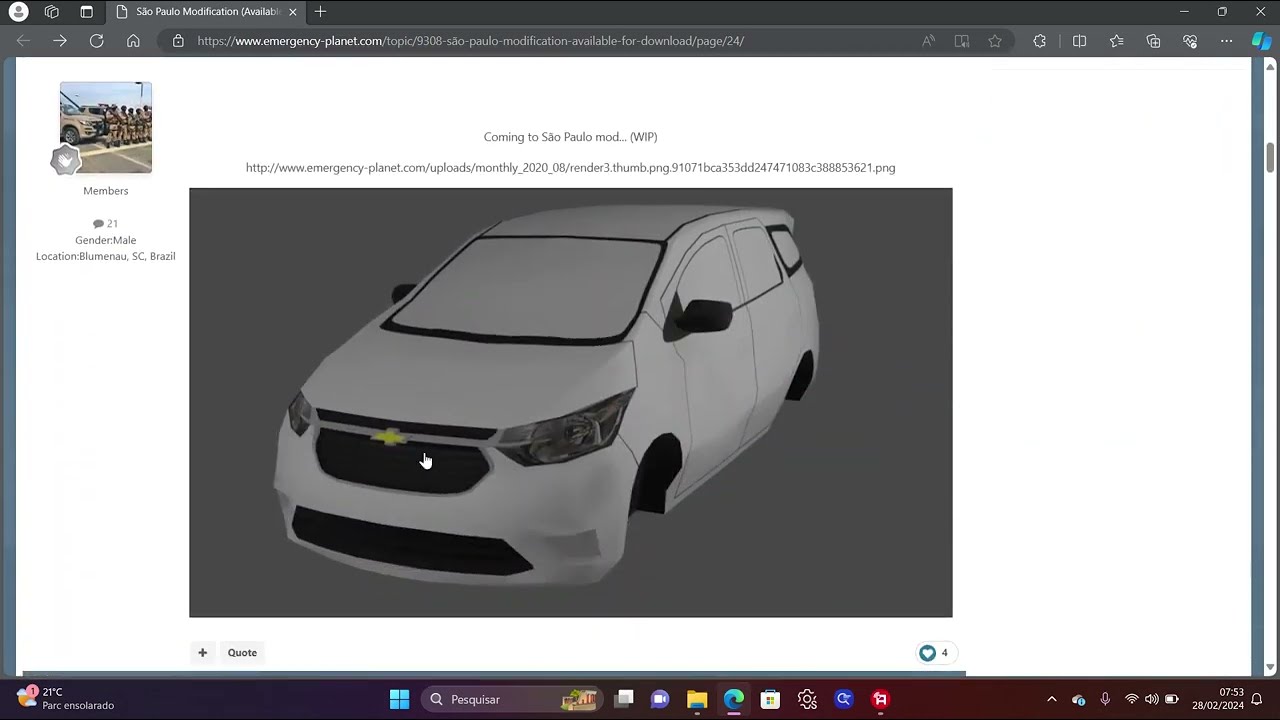
Task: Open the Favorites list
Action: pos(1116,41)
